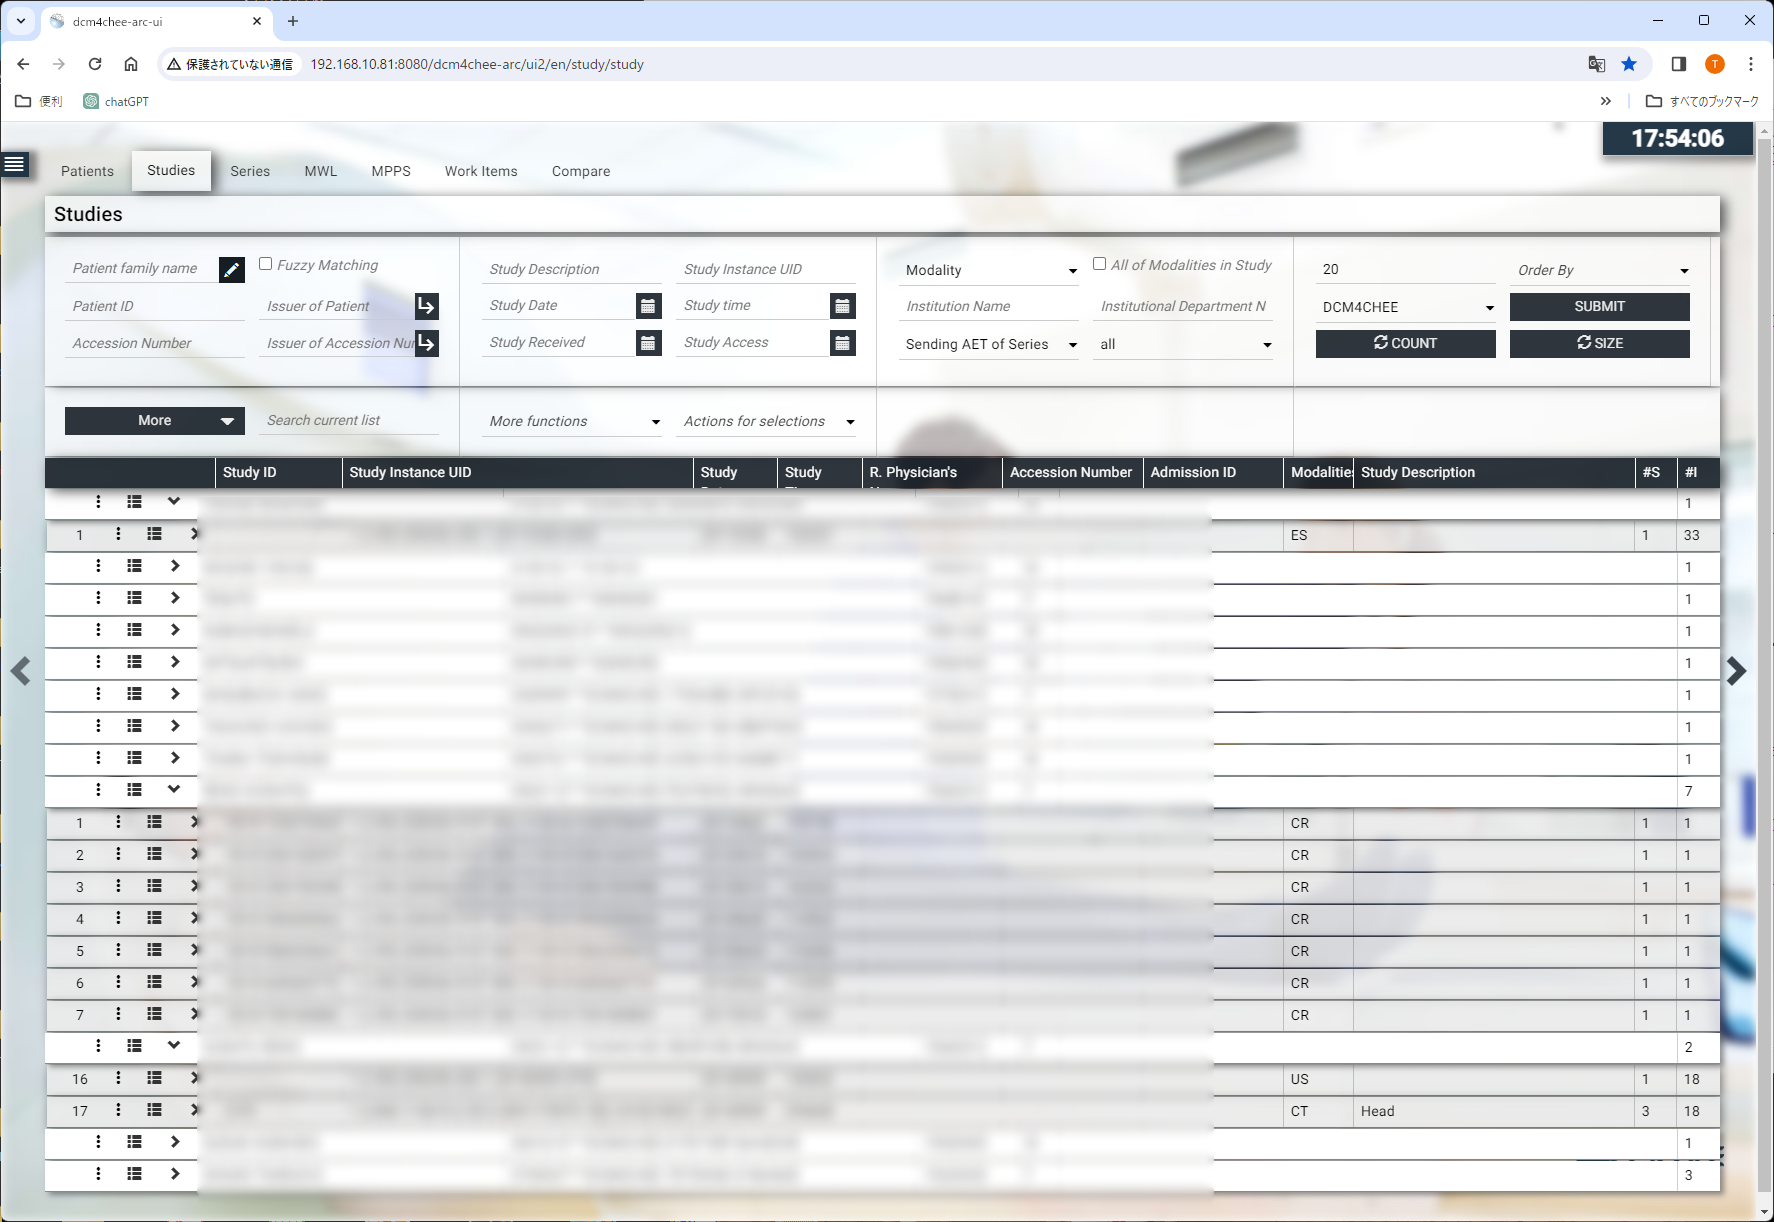1774x1222 pixels.
Task: Click the Study Access calendar icon
Action: pyautogui.click(x=842, y=343)
